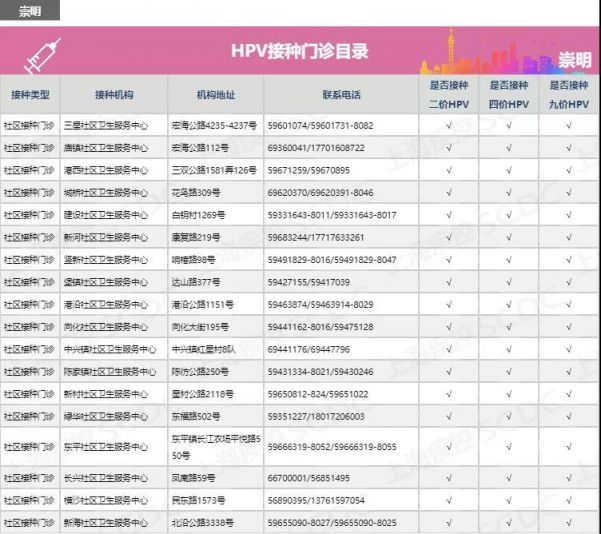This screenshot has height=534, width=601.
Task: Click phone 59441162-8016/59475128
Action: [320, 327]
